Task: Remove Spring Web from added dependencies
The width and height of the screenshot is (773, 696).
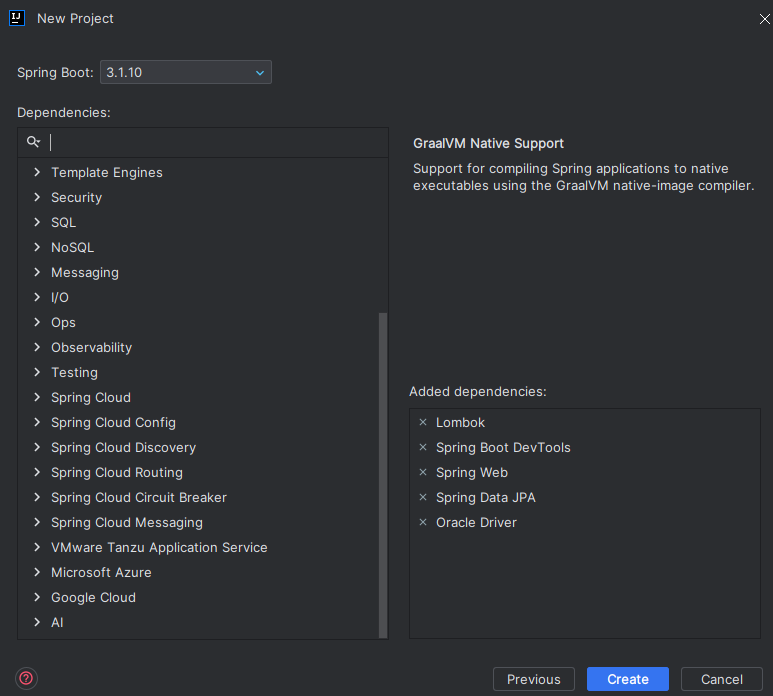Action: pos(422,472)
